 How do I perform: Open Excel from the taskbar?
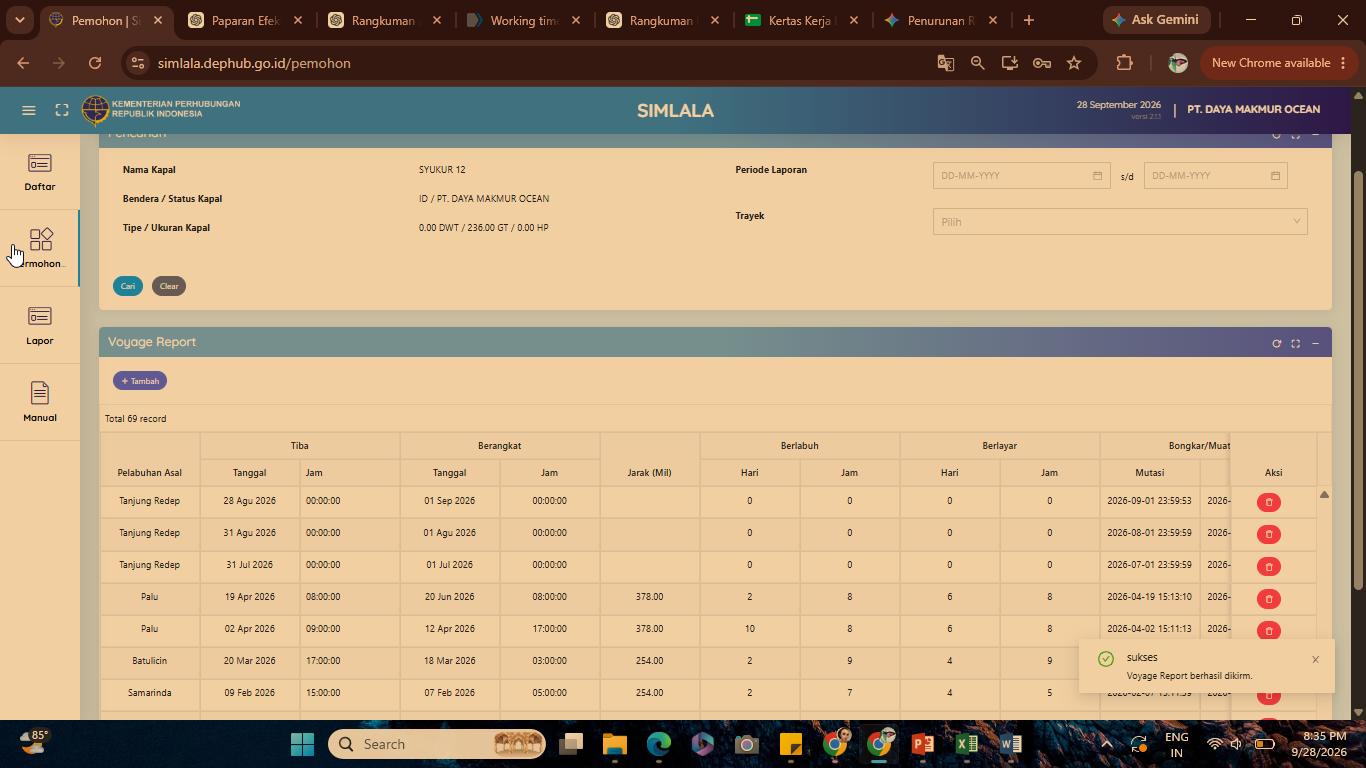[966, 744]
